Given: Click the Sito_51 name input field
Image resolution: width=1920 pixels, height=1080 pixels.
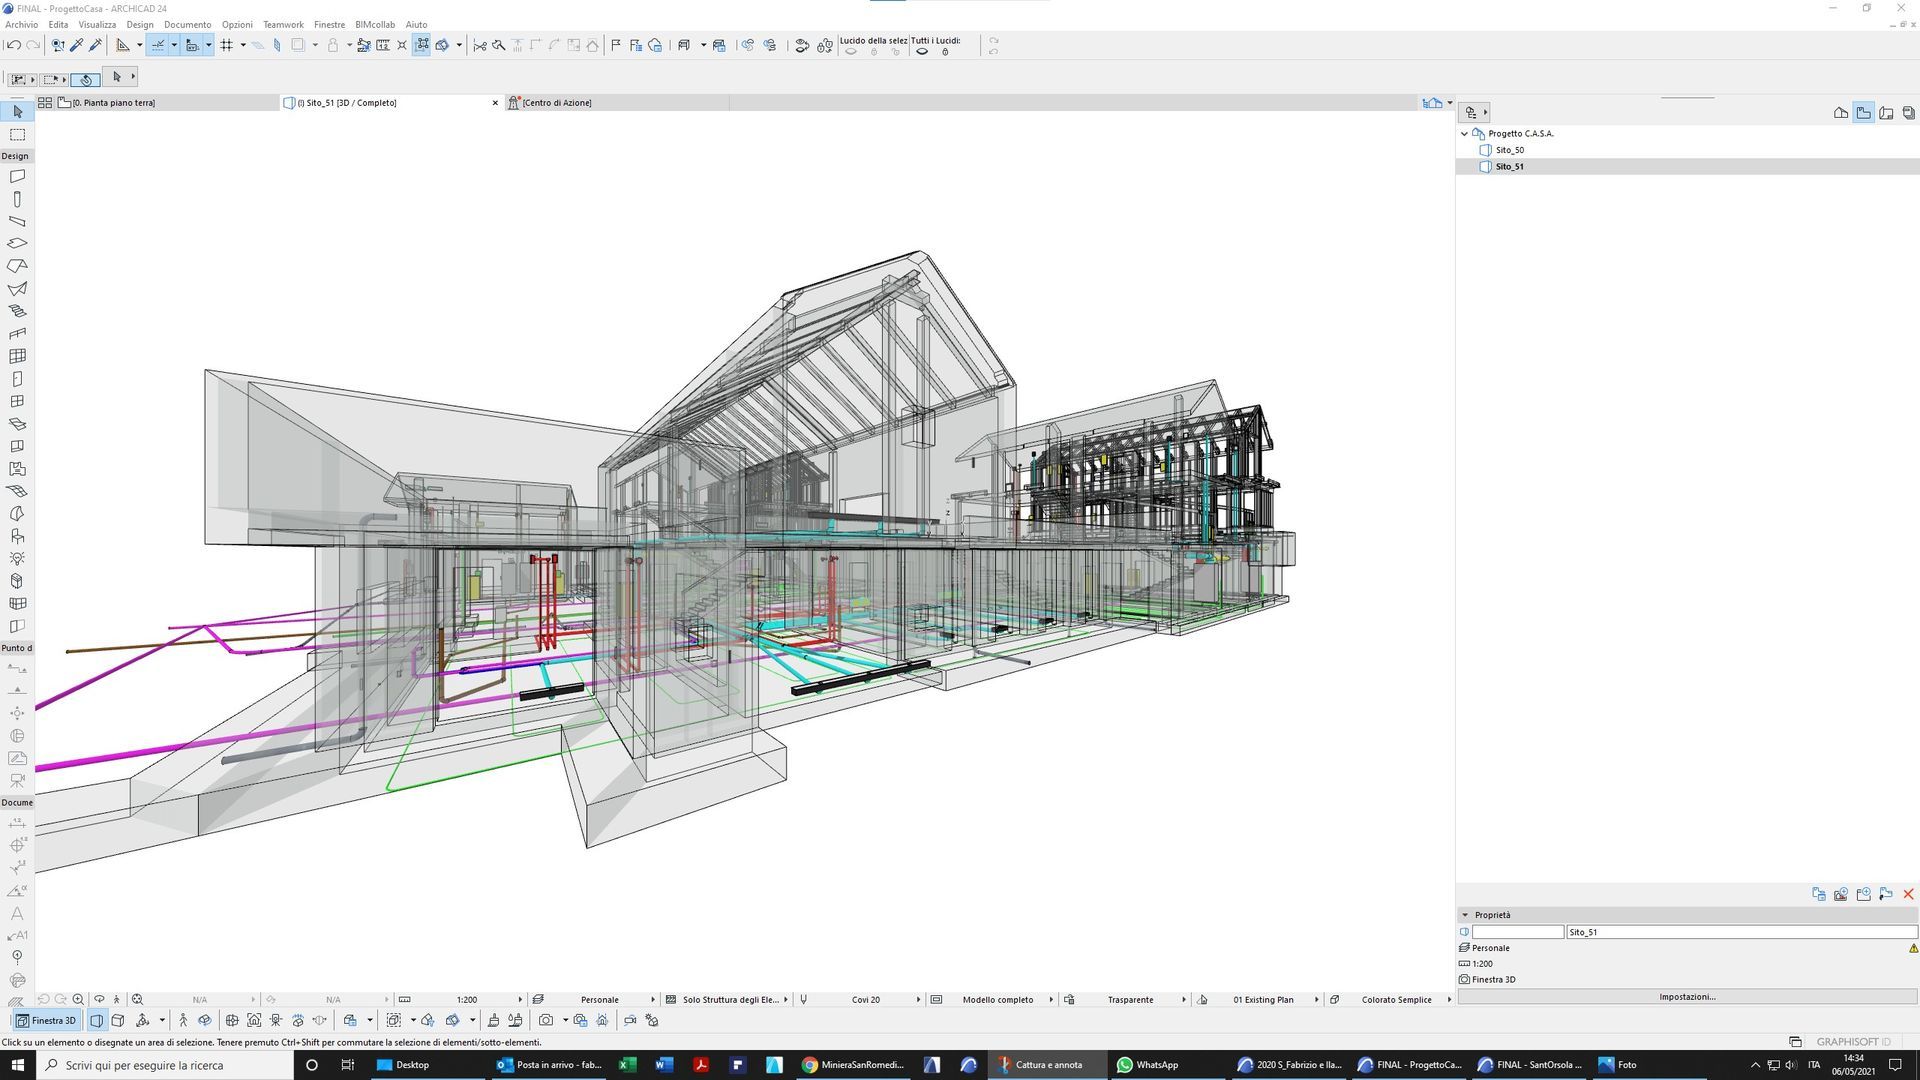Looking at the screenshot, I should click(1740, 932).
